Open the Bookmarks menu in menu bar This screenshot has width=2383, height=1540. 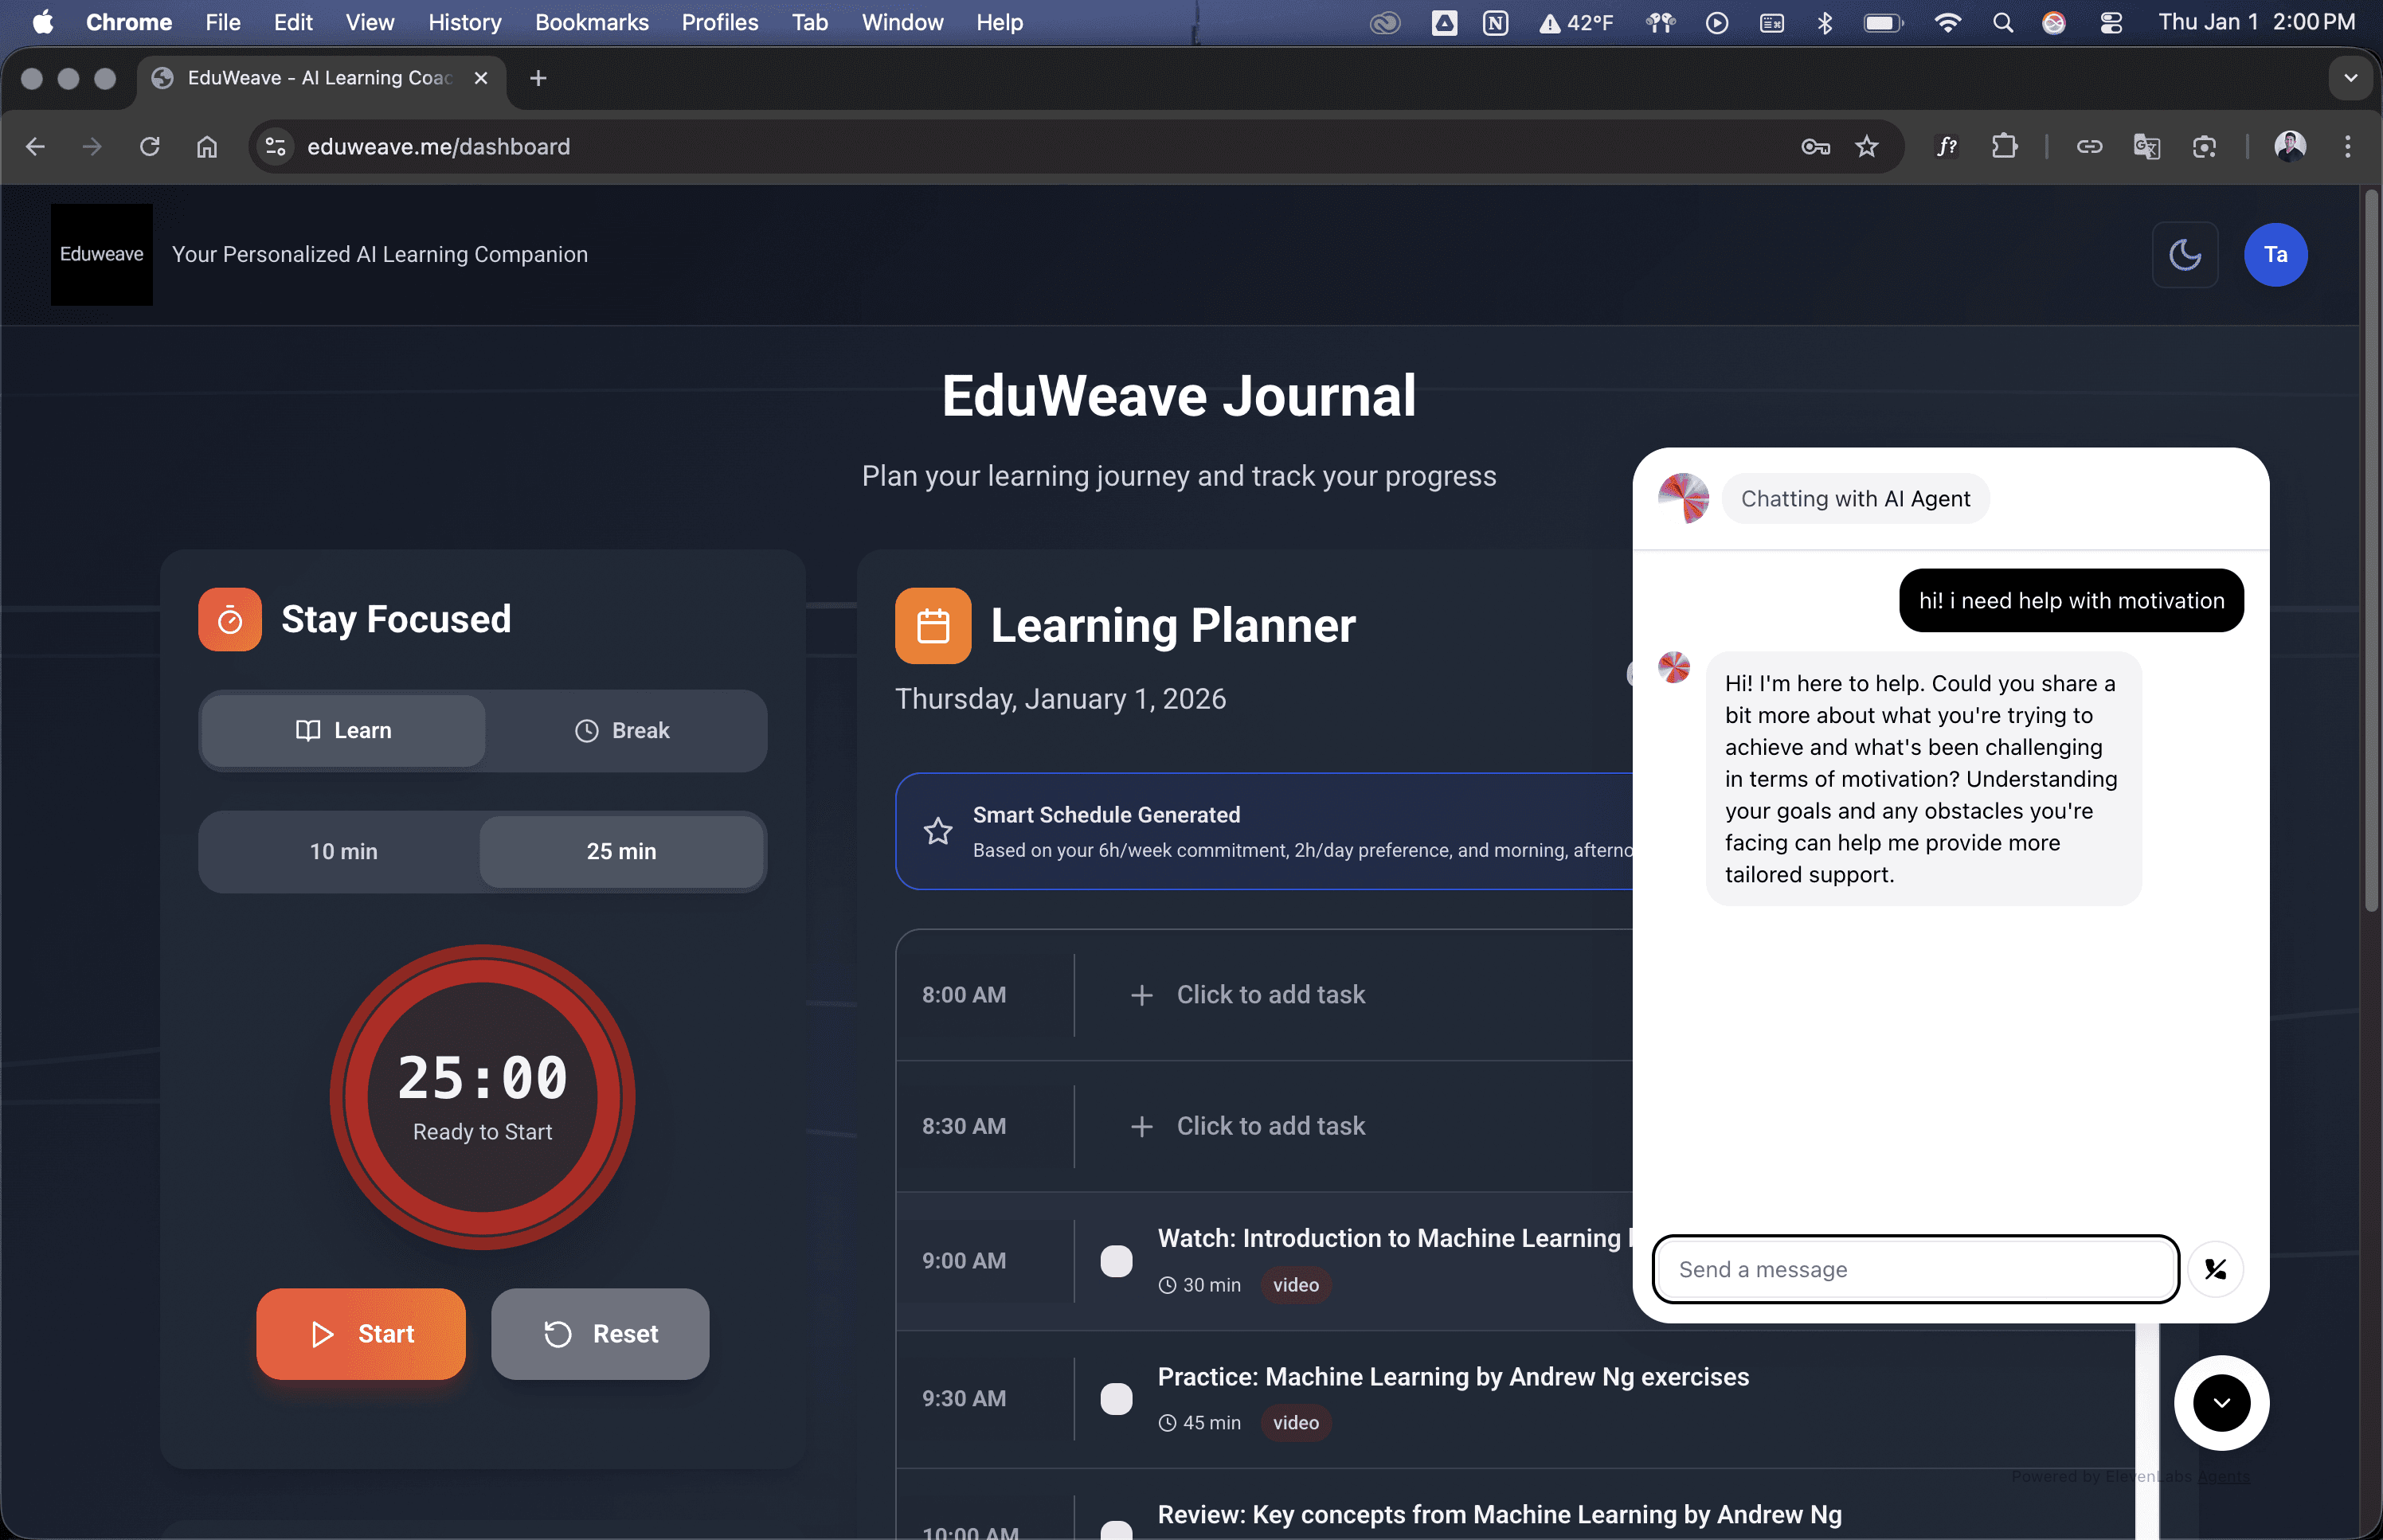click(591, 22)
